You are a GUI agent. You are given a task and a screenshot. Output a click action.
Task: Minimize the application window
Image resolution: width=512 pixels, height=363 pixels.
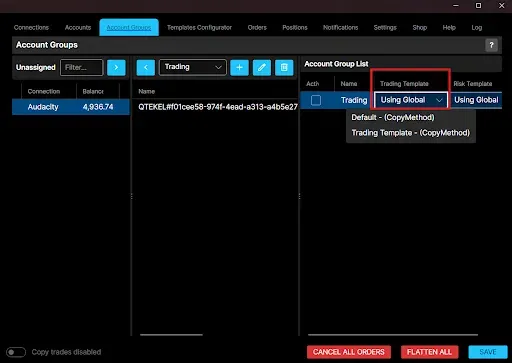pos(456,6)
